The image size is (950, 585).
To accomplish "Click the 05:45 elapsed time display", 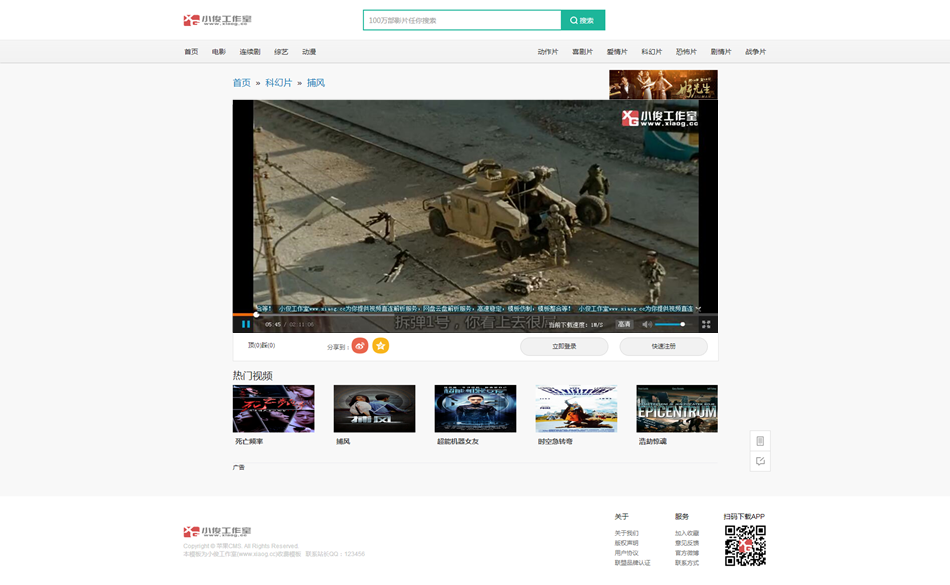I will click(273, 325).
